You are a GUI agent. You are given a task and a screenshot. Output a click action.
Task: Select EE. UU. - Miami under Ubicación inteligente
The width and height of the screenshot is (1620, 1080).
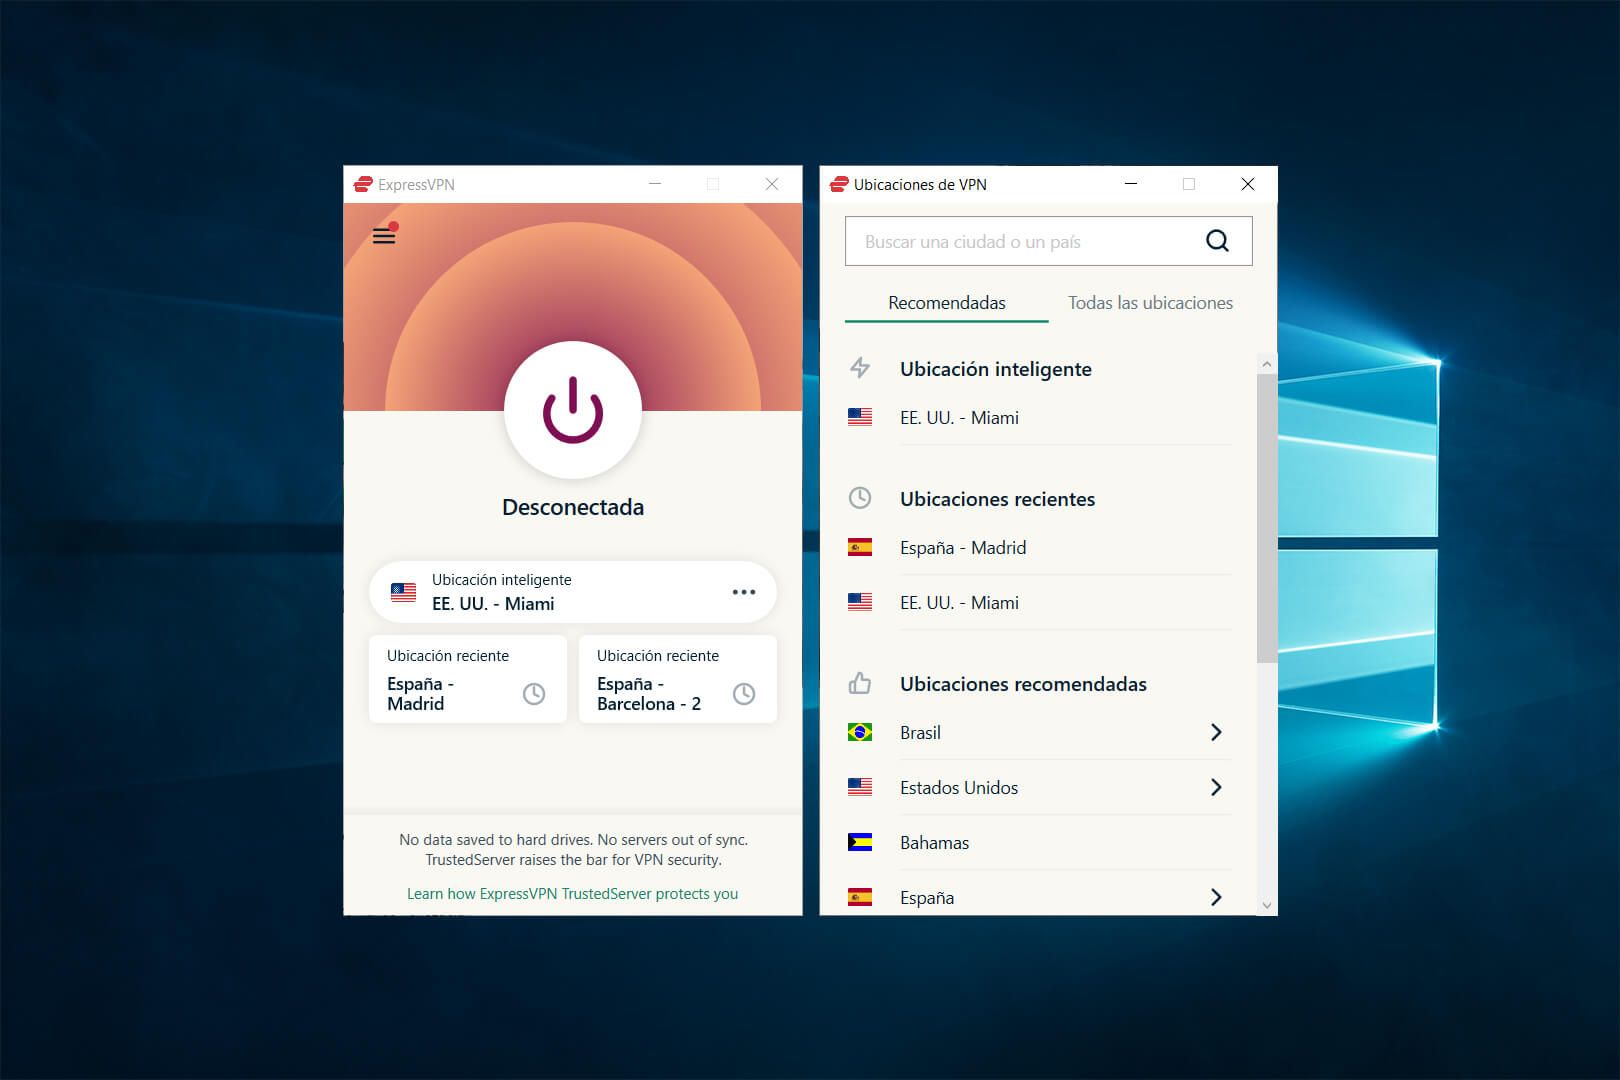(x=1040, y=418)
